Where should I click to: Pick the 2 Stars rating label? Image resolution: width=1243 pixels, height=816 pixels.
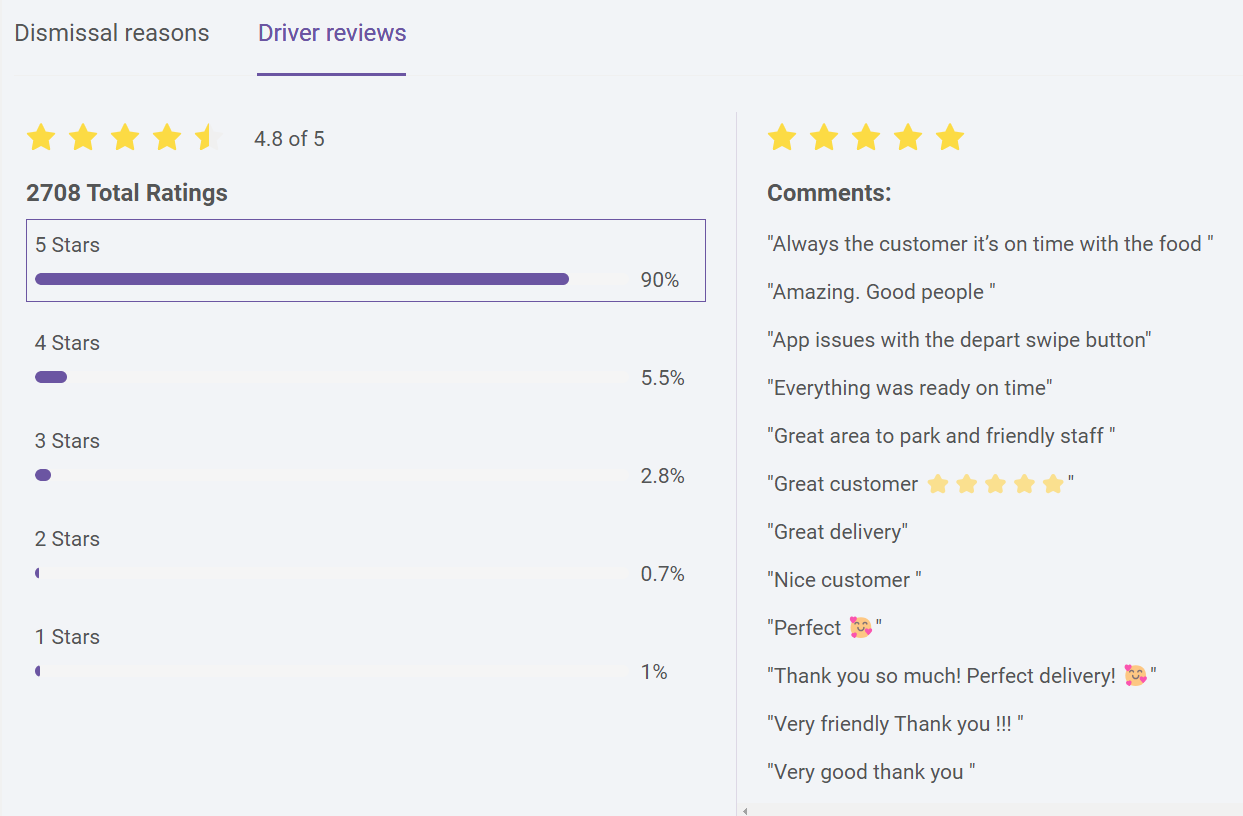(x=67, y=539)
